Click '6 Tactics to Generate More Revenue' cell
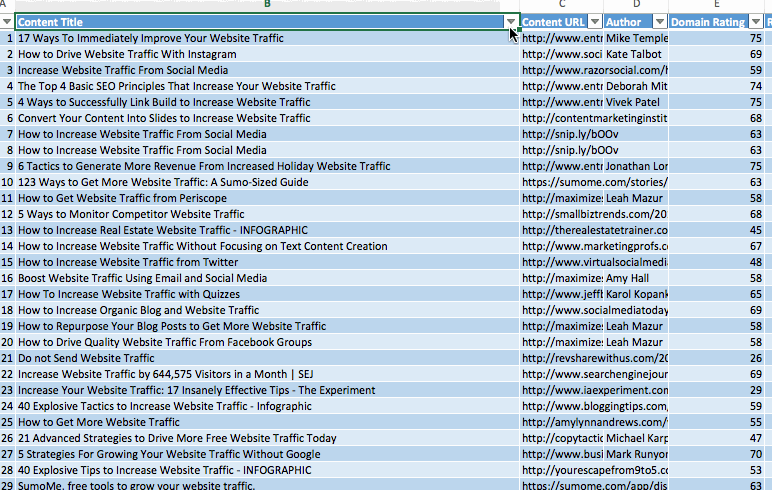772x490 pixels. point(267,166)
